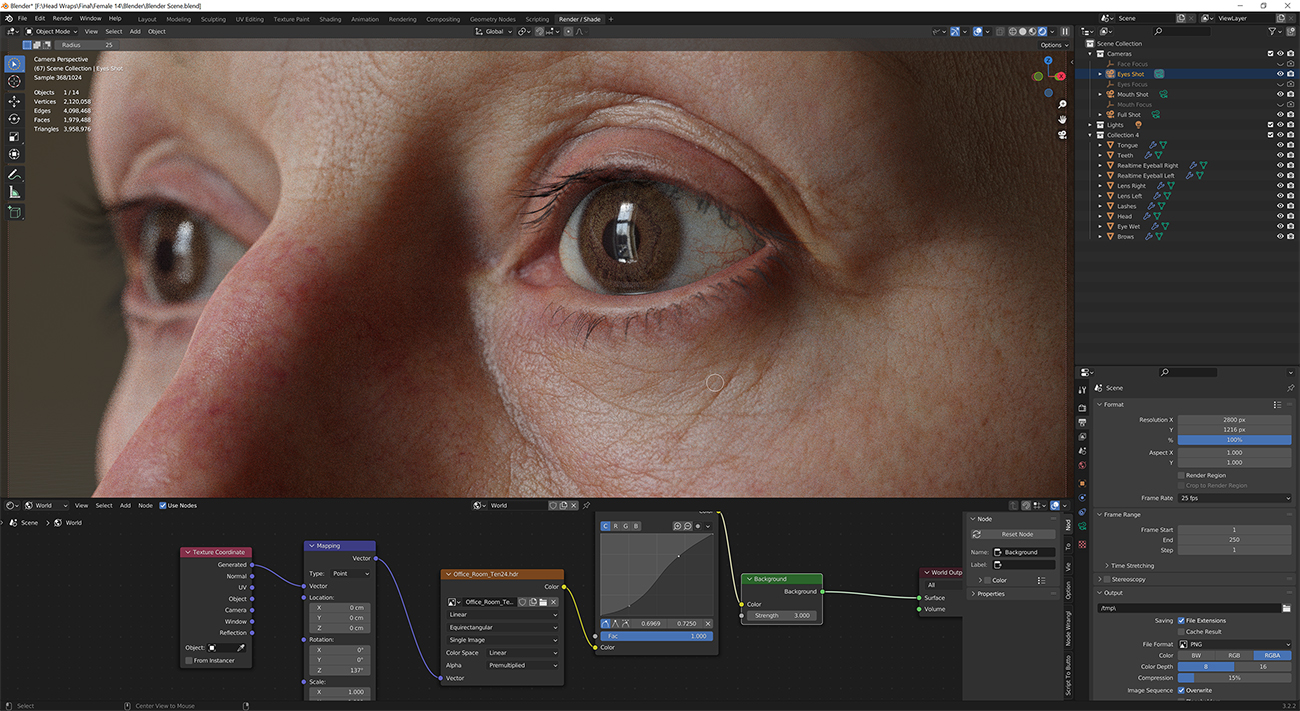Enable the Render Region checkbox

click(1181, 475)
